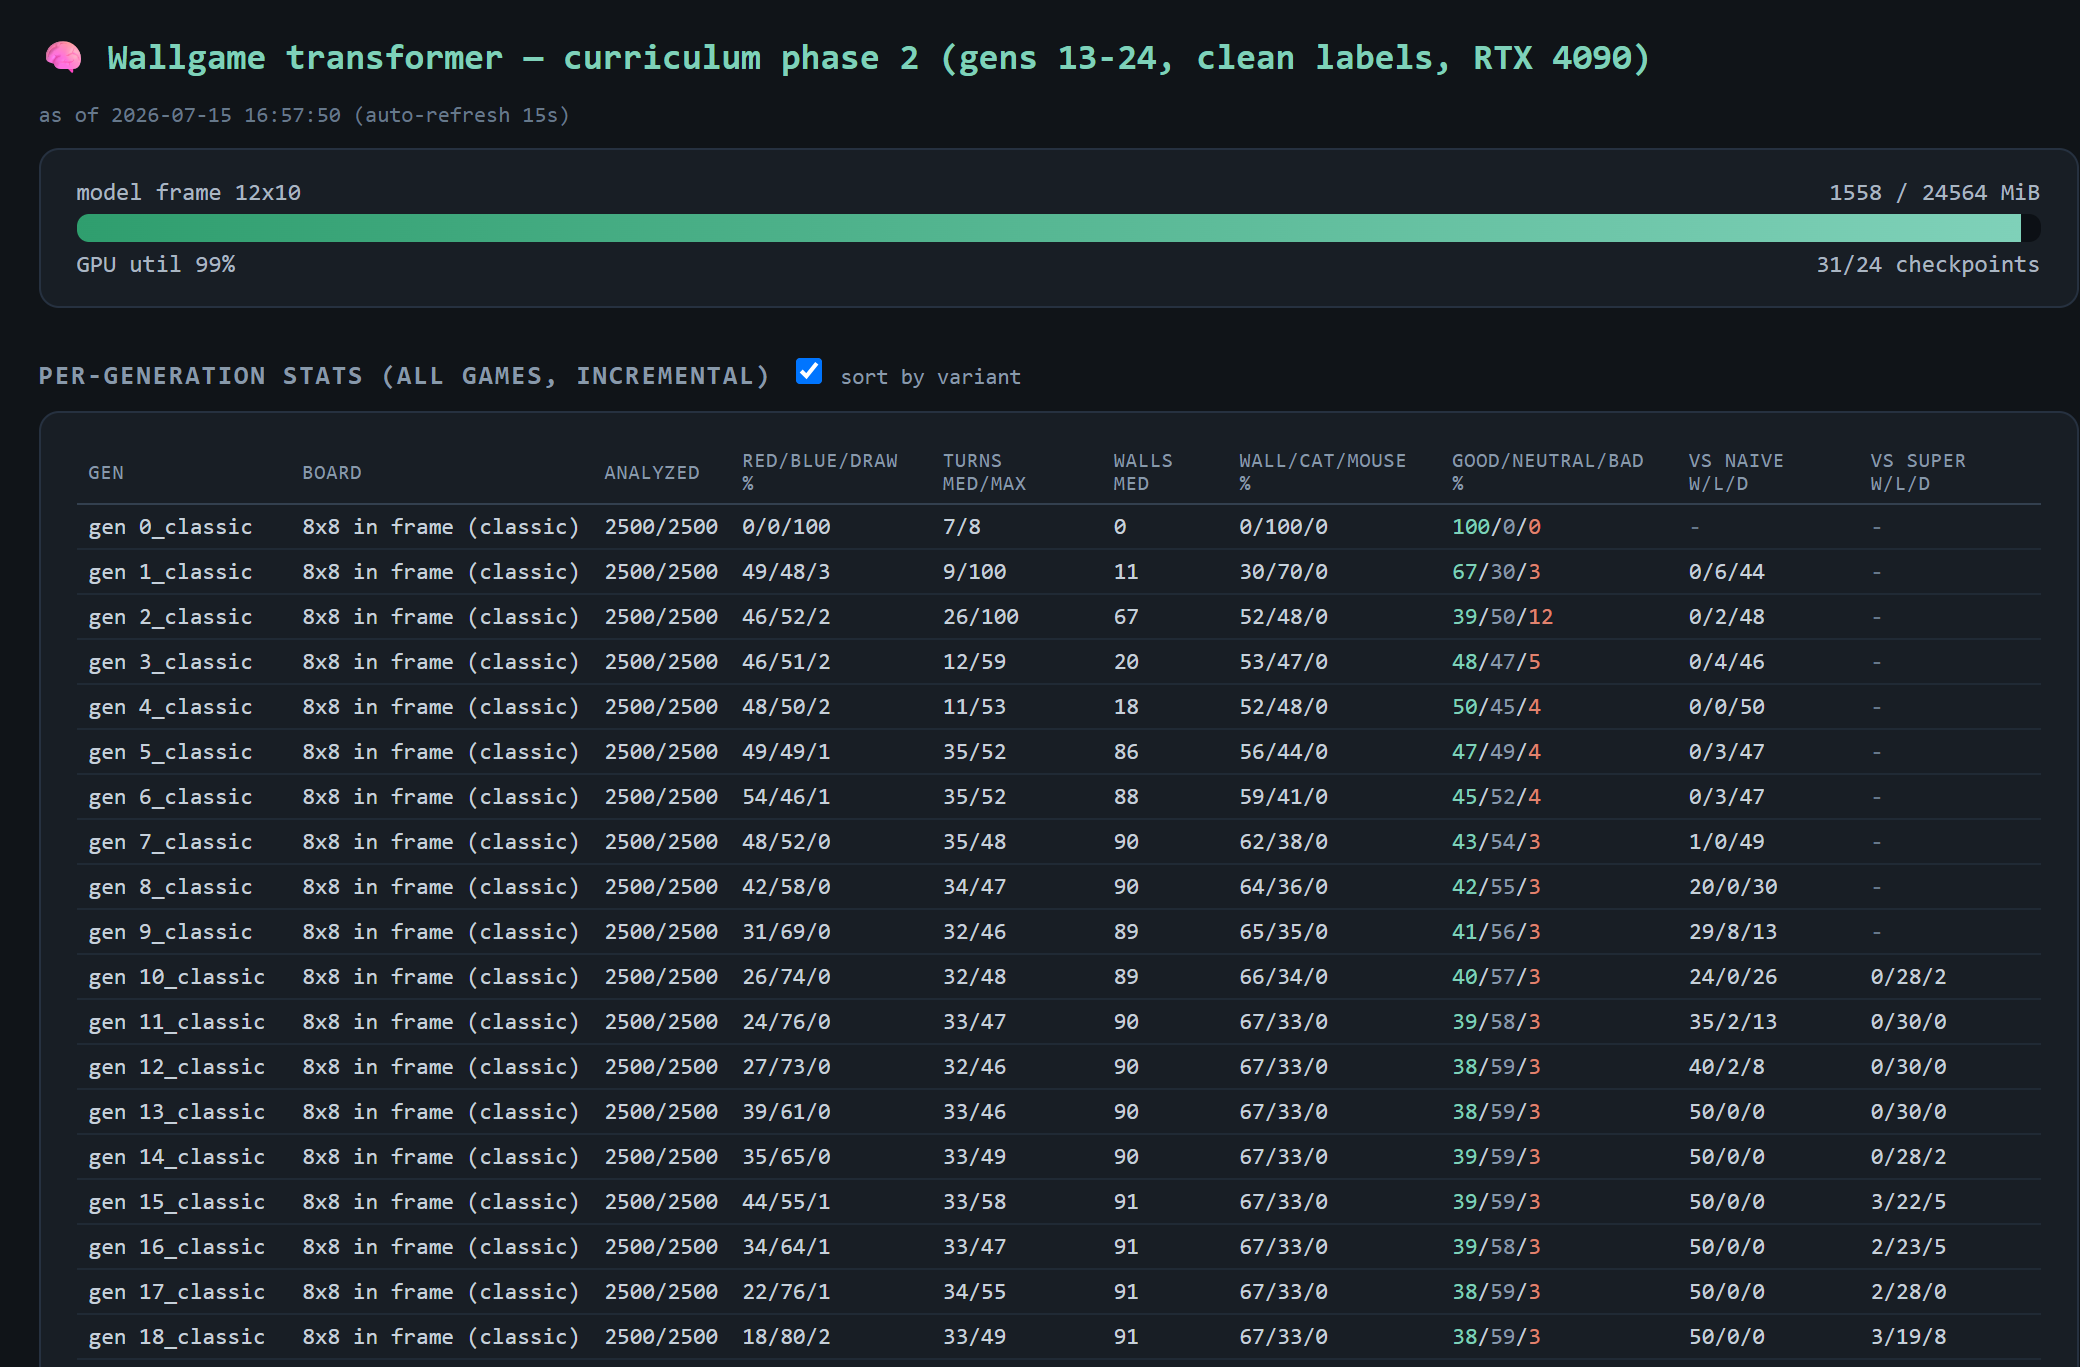The image size is (2080, 1367).
Task: Click the 'GPU util 99%' text
Action: (156, 264)
